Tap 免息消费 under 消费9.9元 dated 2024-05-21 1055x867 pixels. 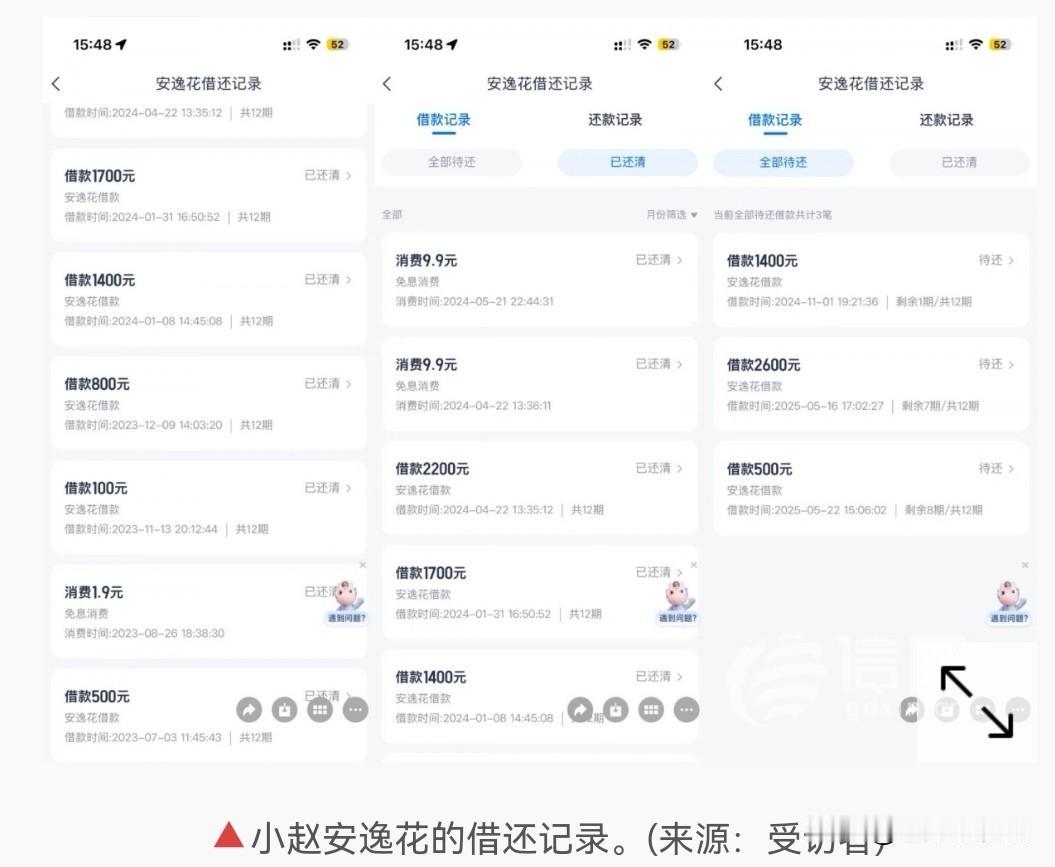tap(417, 282)
